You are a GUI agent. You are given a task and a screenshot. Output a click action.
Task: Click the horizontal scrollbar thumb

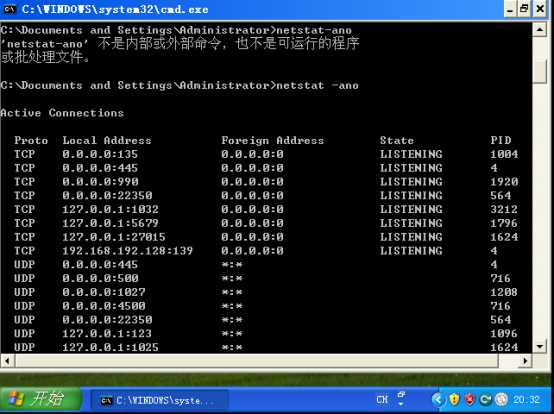tap(257, 361)
